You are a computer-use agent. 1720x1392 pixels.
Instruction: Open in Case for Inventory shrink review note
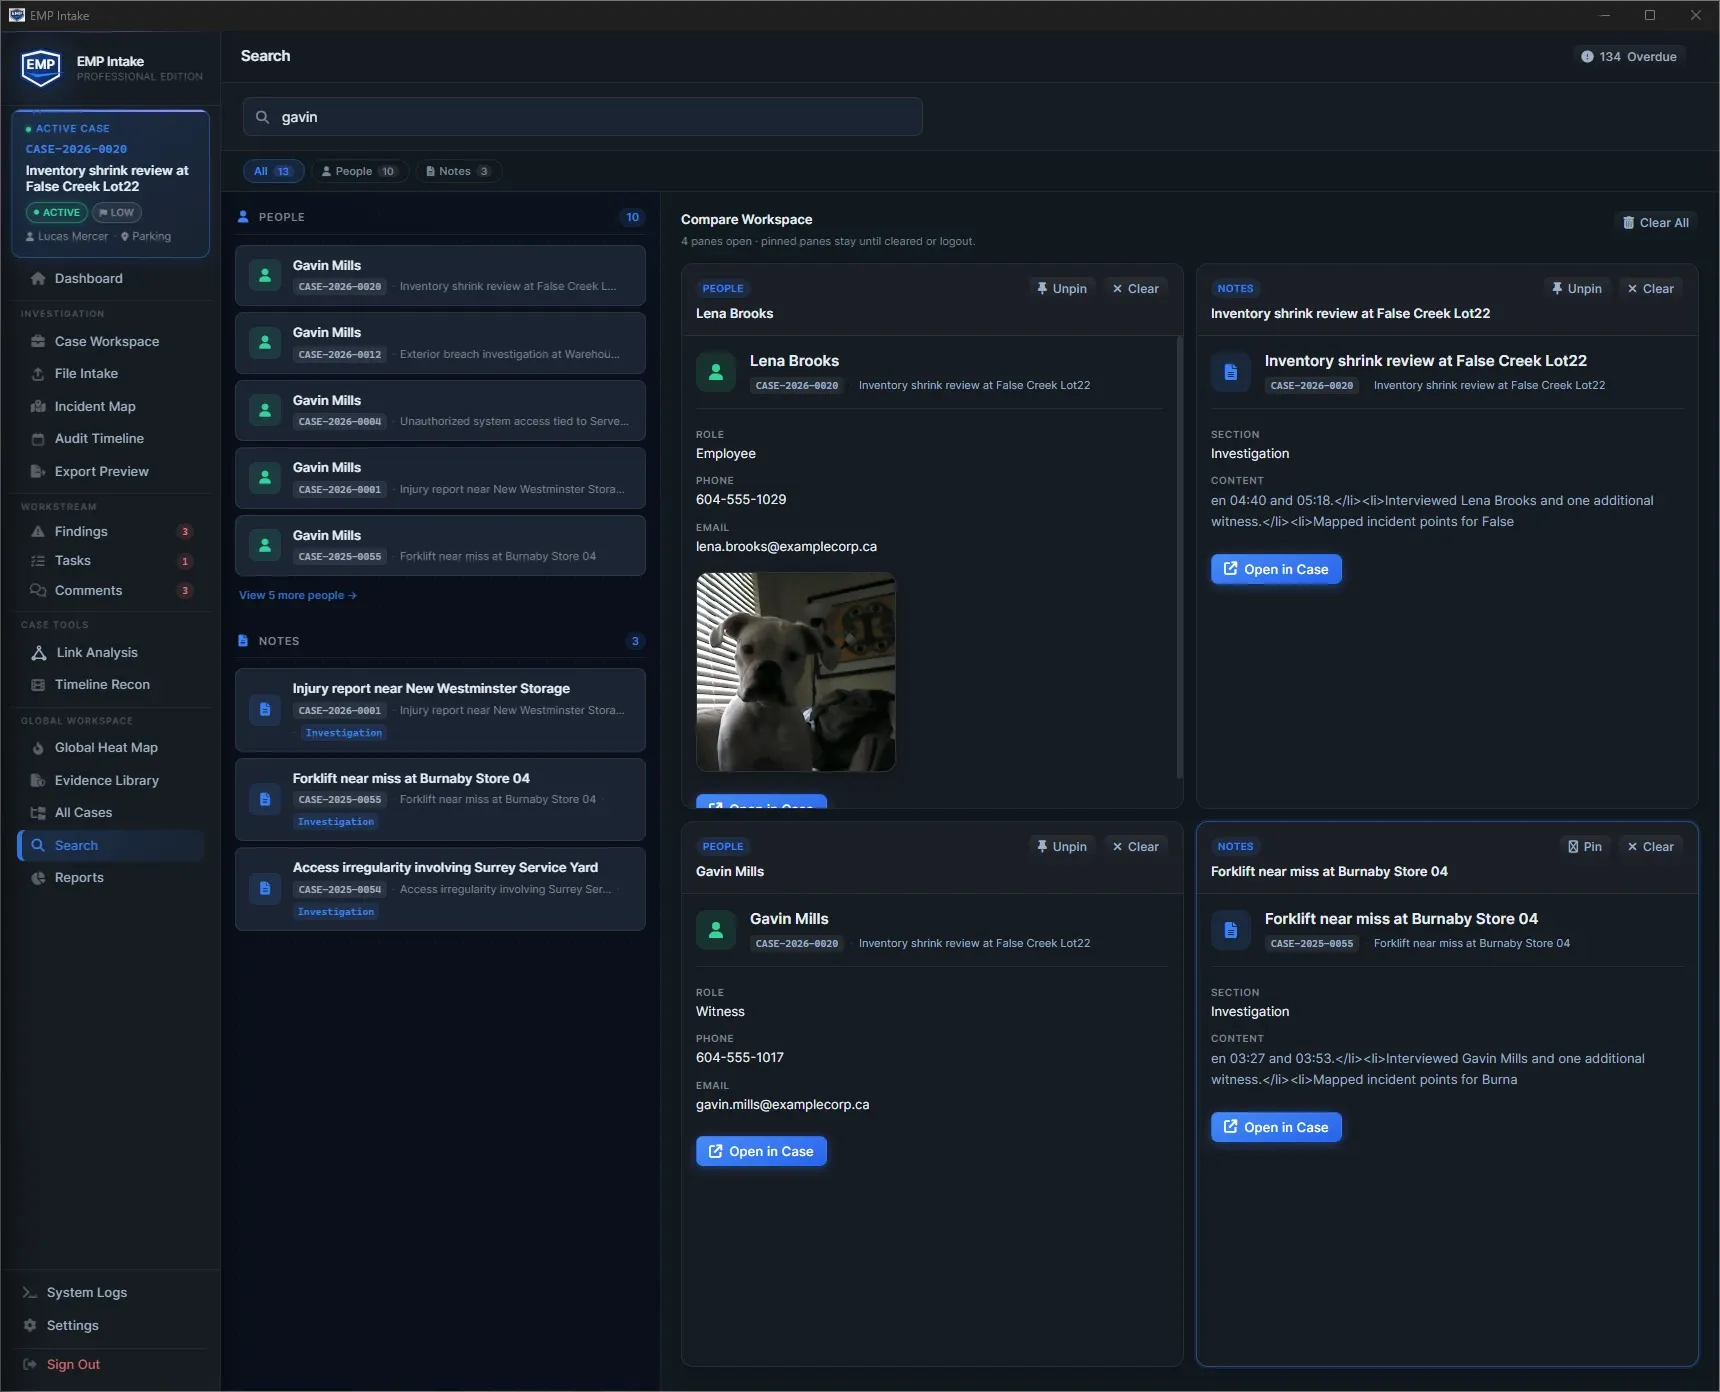pos(1276,570)
